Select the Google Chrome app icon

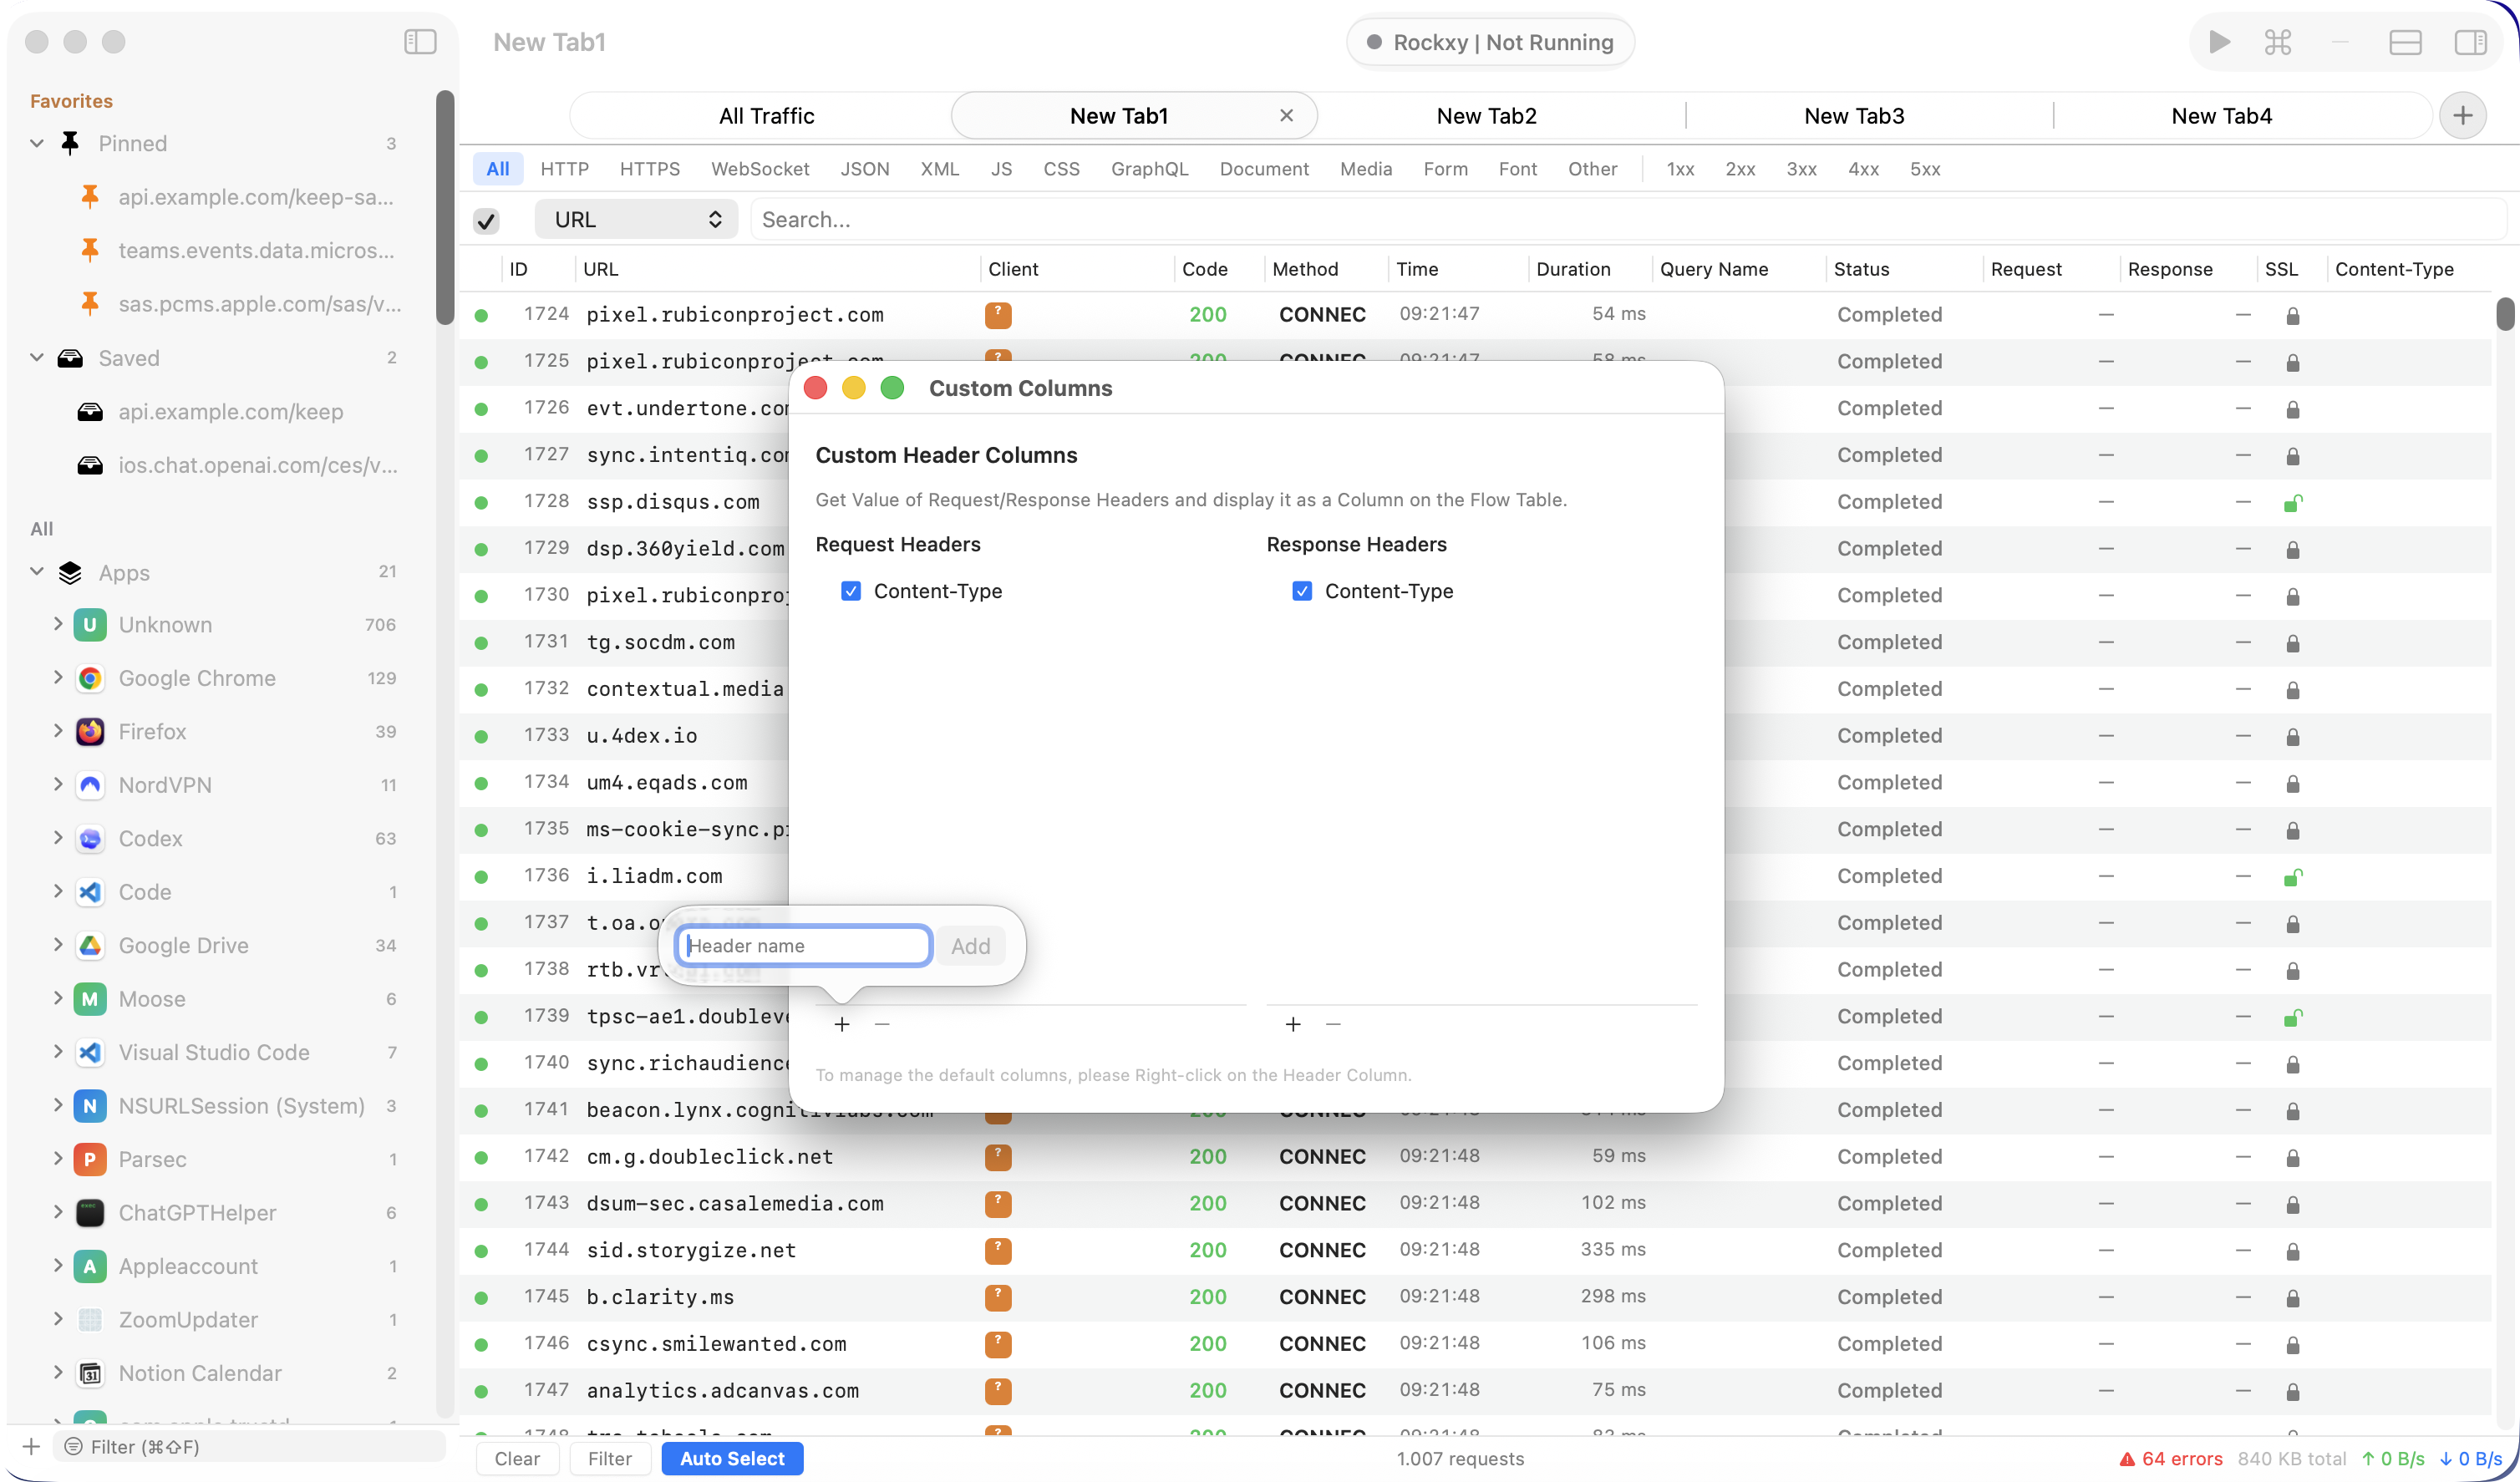[90, 678]
